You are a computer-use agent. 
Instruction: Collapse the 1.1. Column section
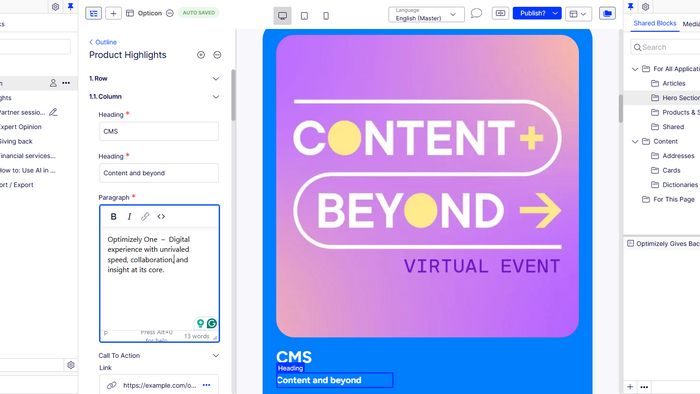pyautogui.click(x=216, y=97)
